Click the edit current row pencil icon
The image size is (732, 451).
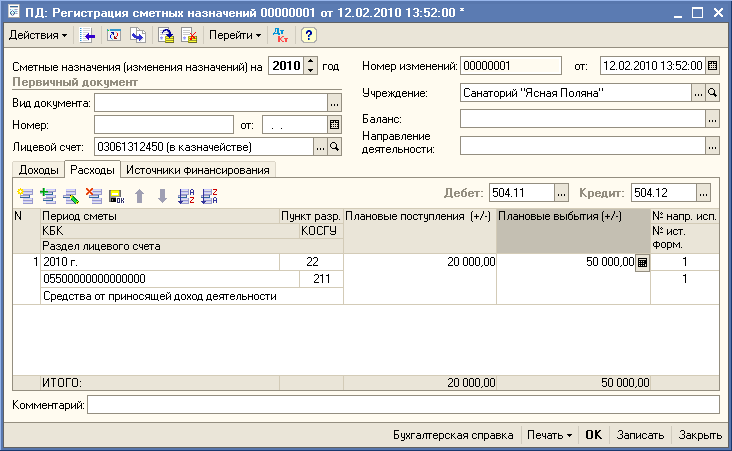(71, 195)
